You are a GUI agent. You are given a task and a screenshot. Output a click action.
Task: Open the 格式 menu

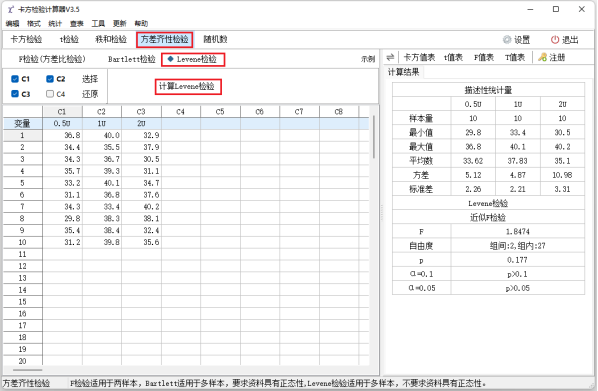(34, 24)
